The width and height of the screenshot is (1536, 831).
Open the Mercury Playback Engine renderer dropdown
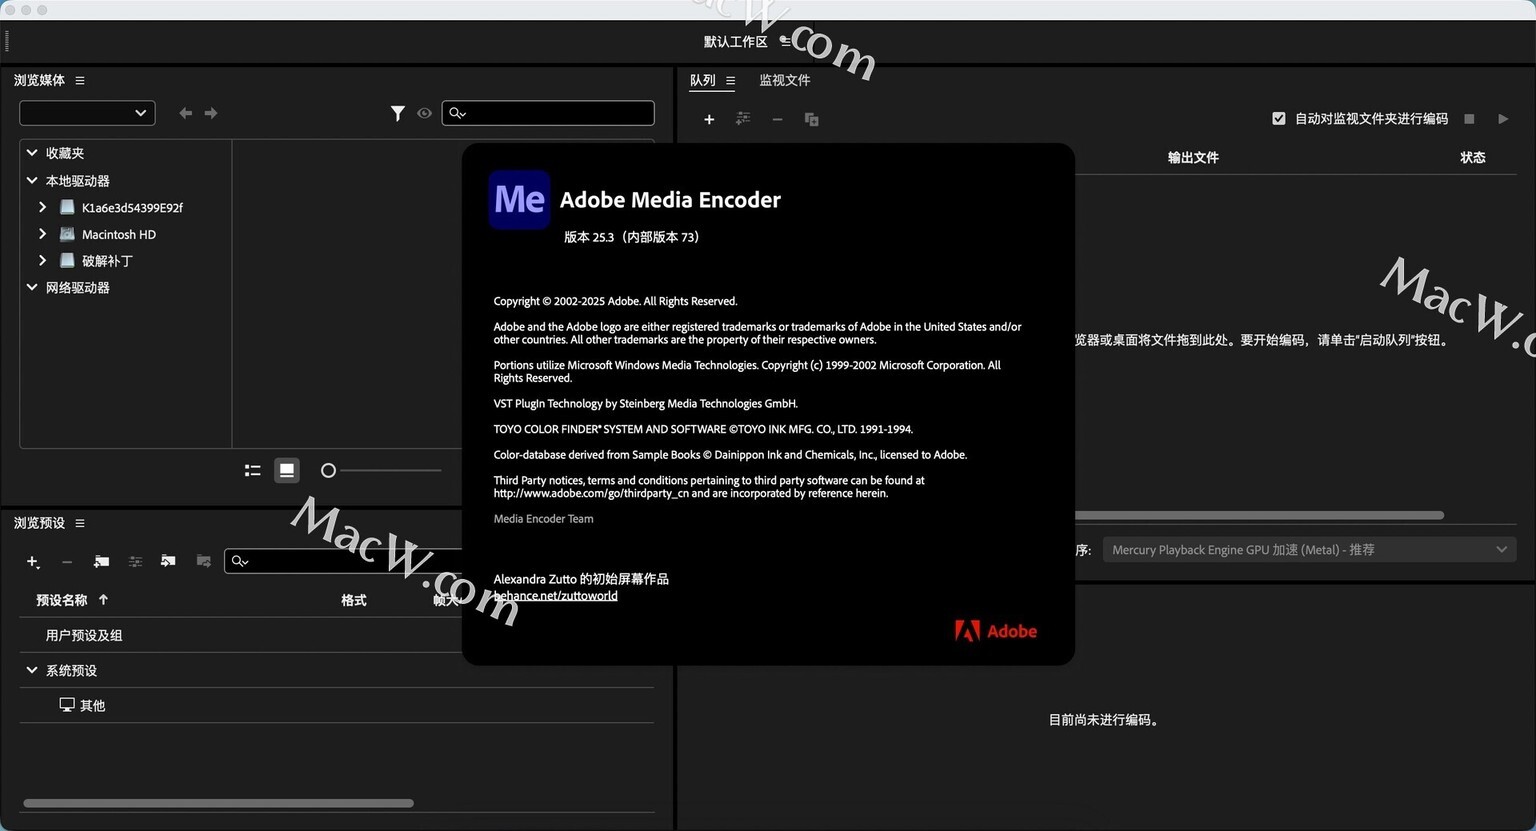pyautogui.click(x=1310, y=549)
